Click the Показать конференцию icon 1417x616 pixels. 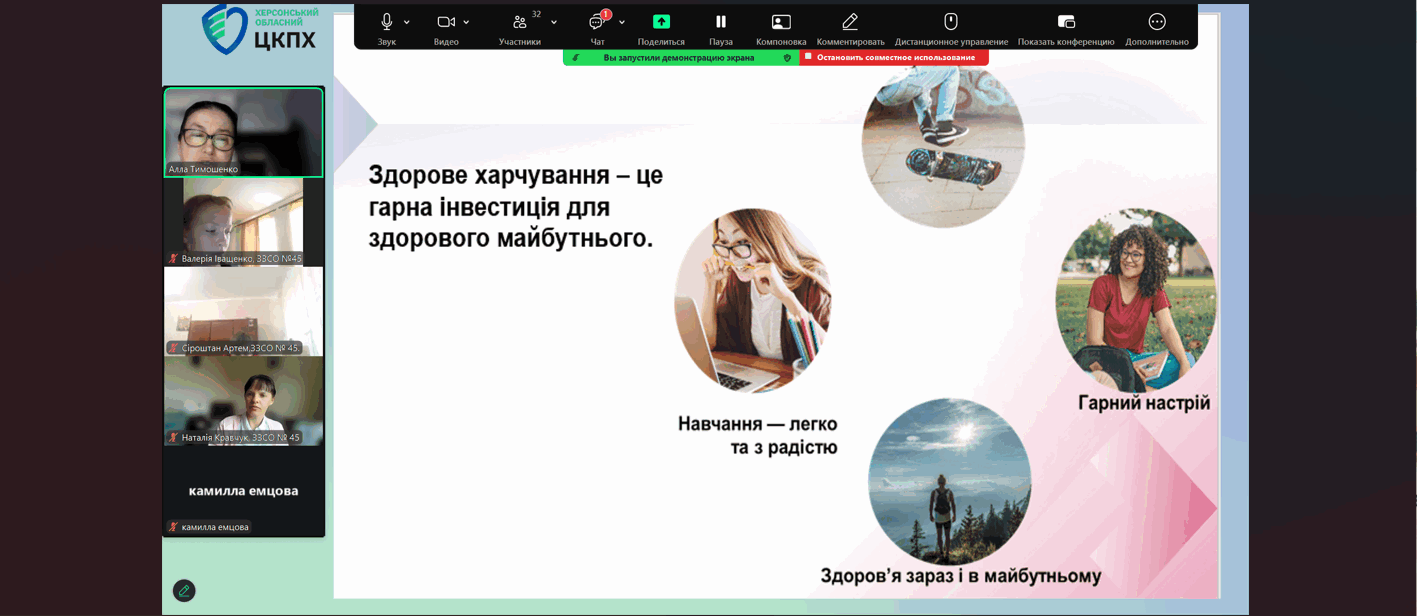coord(1066,22)
